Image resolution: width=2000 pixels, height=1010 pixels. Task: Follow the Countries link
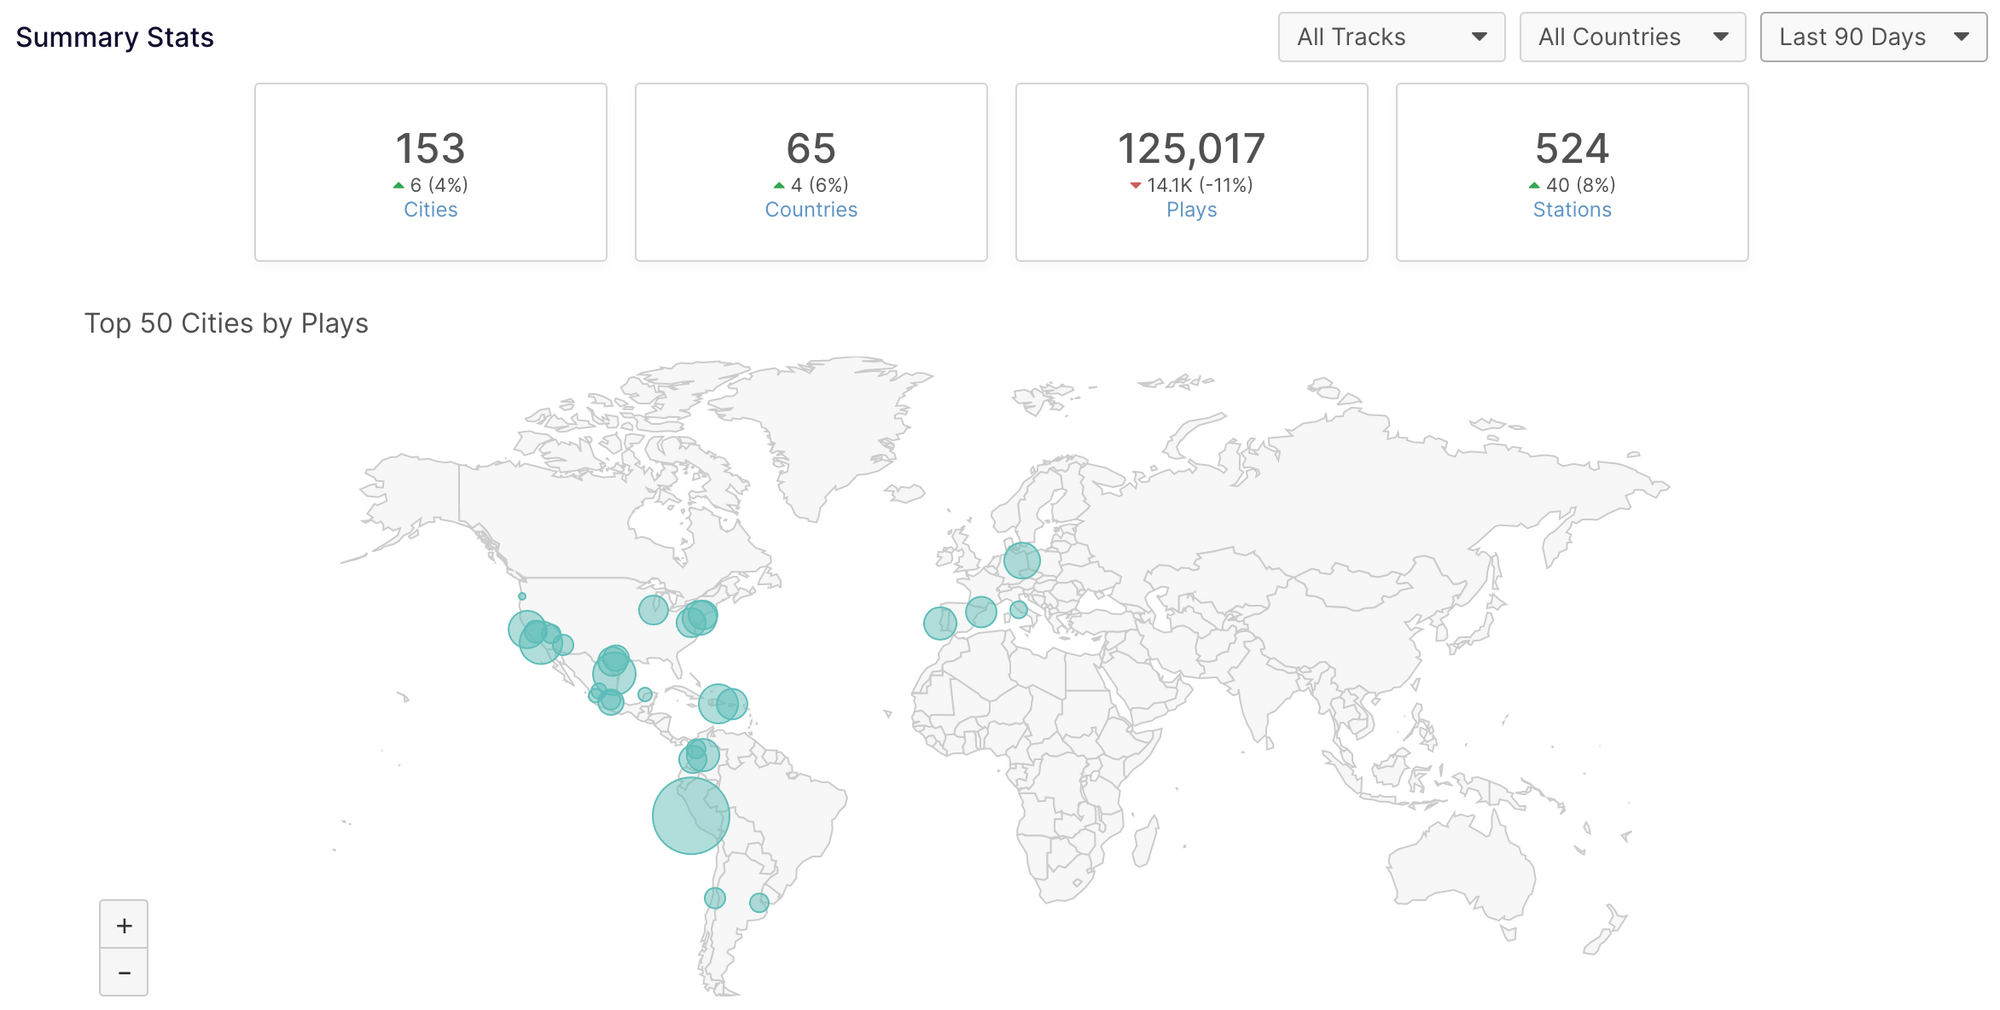point(811,210)
